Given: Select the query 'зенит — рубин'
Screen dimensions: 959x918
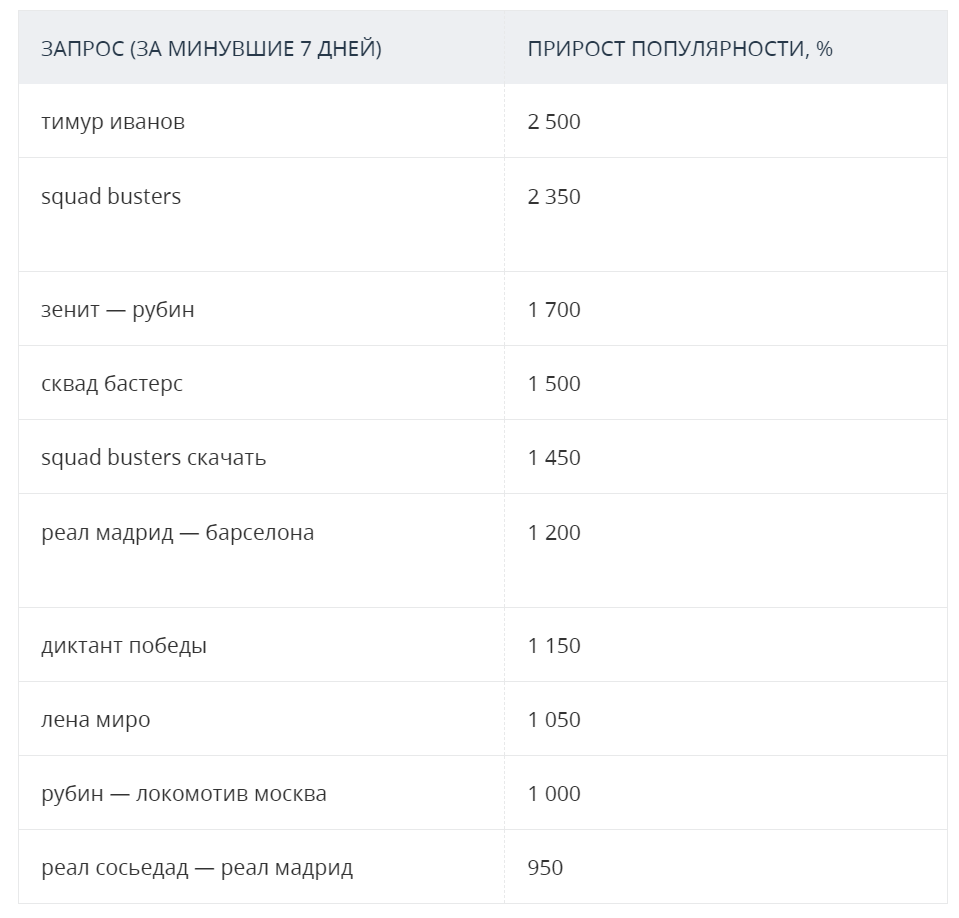Looking at the screenshot, I should click(117, 309).
